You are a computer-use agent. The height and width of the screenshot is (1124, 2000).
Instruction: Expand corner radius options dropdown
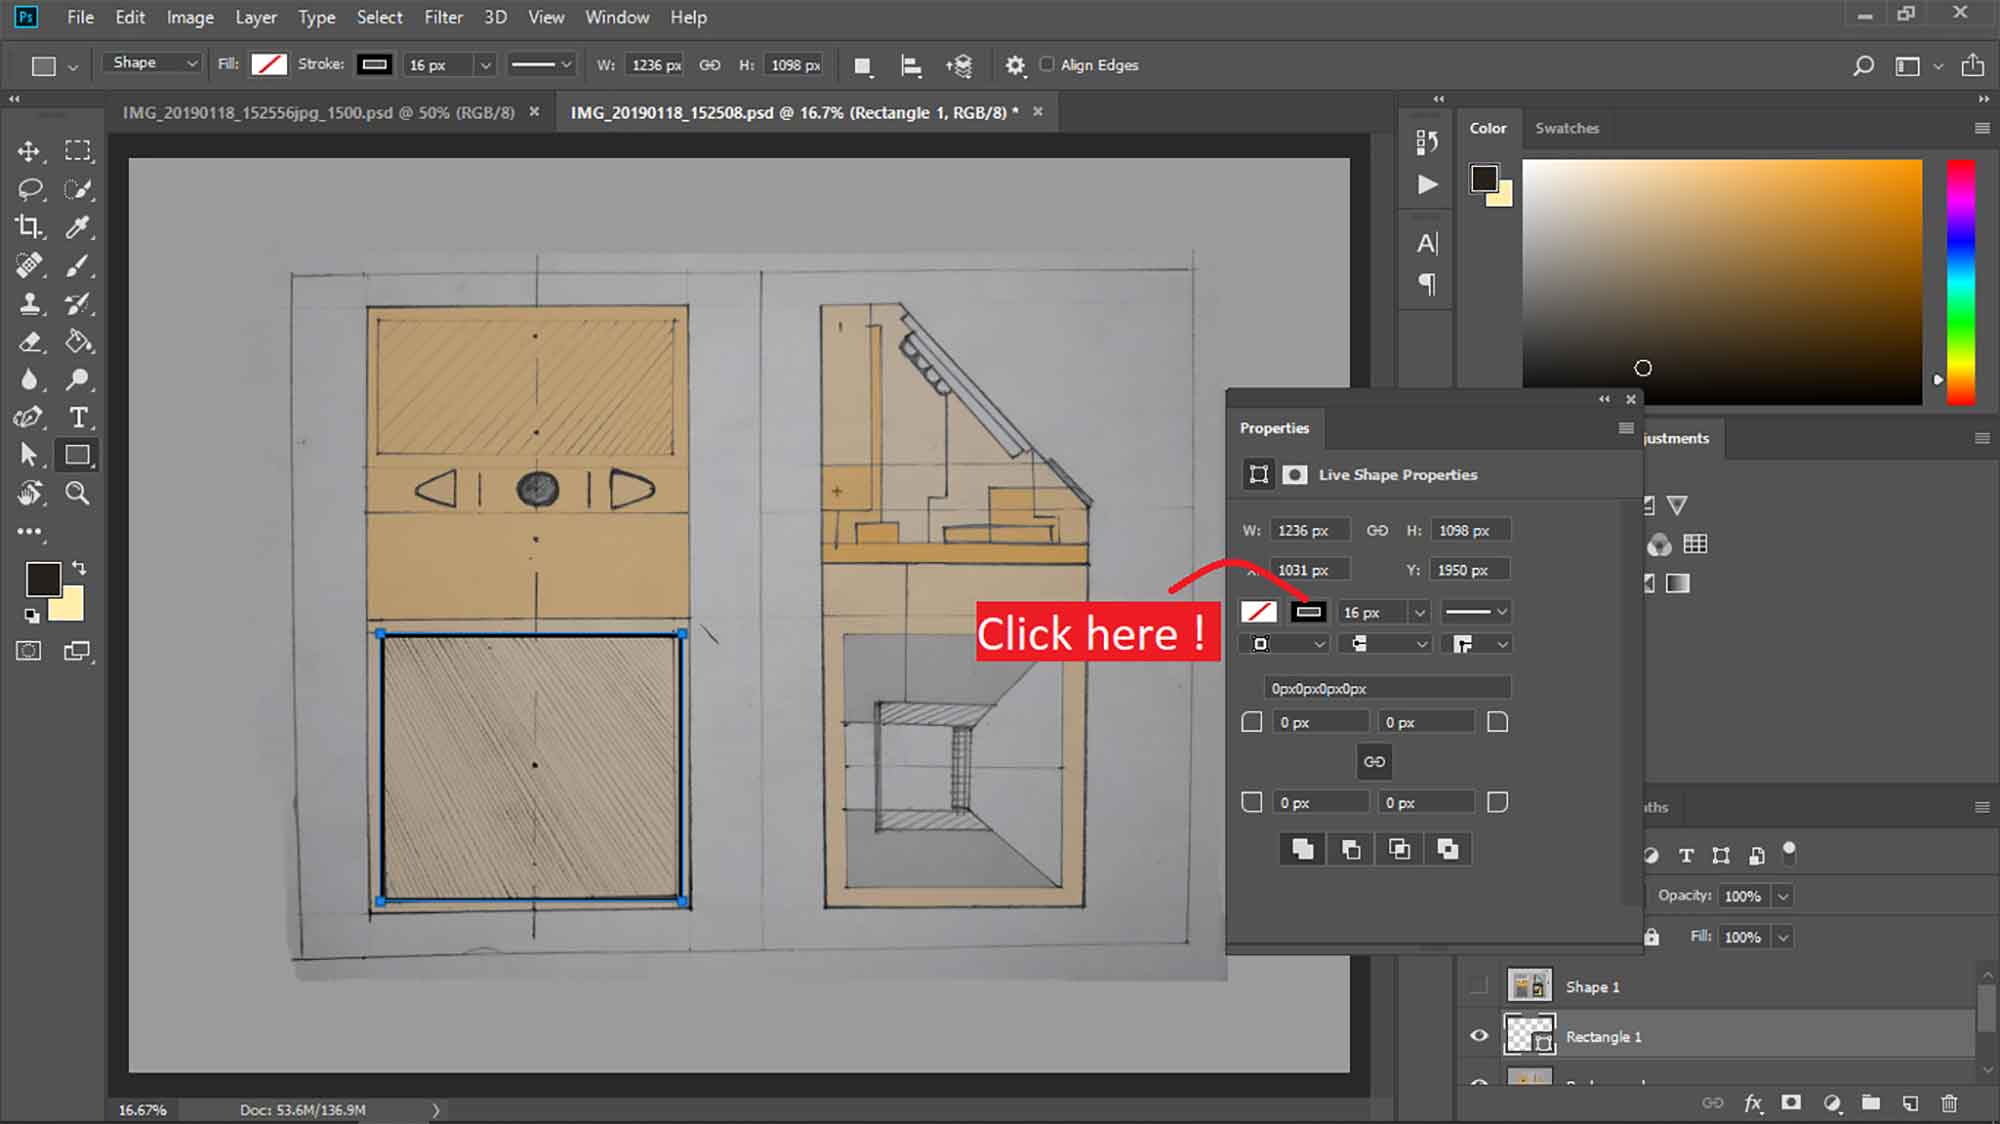click(x=1501, y=643)
